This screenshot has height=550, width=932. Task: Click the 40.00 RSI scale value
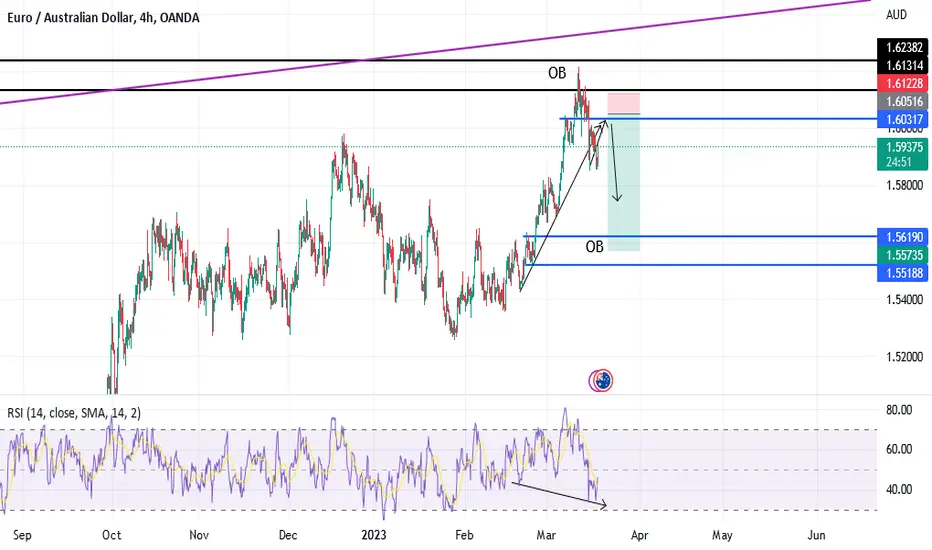coord(899,489)
